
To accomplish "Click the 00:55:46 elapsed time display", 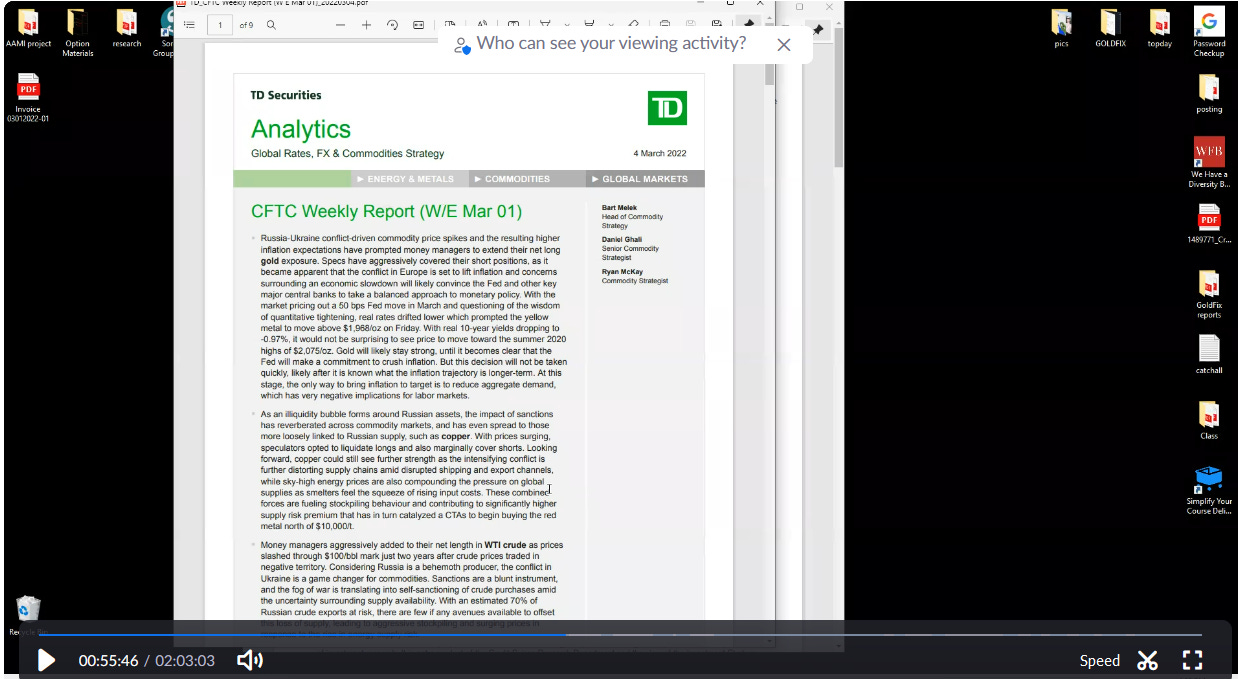I will 109,660.
